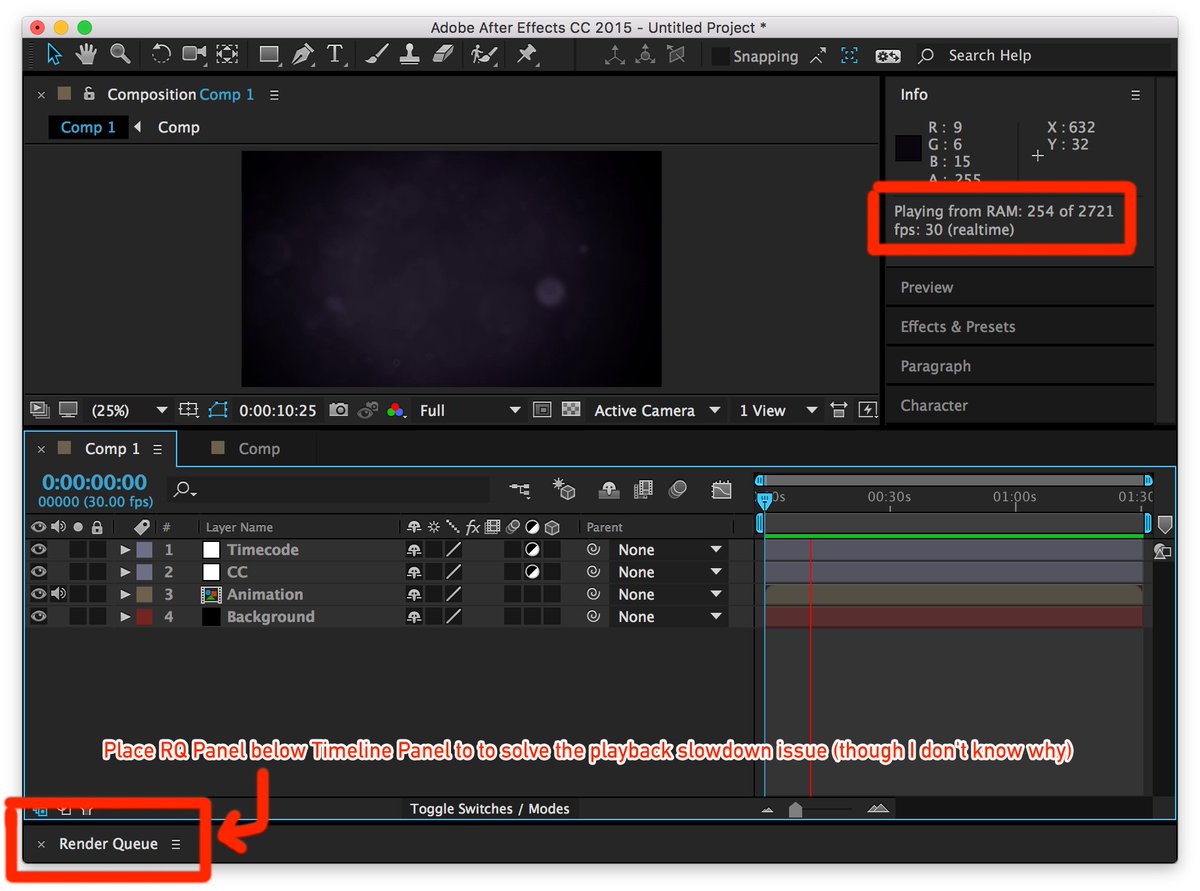Hide the Timecode layer eye
Image resolution: width=1200 pixels, height=891 pixels.
pyautogui.click(x=38, y=550)
